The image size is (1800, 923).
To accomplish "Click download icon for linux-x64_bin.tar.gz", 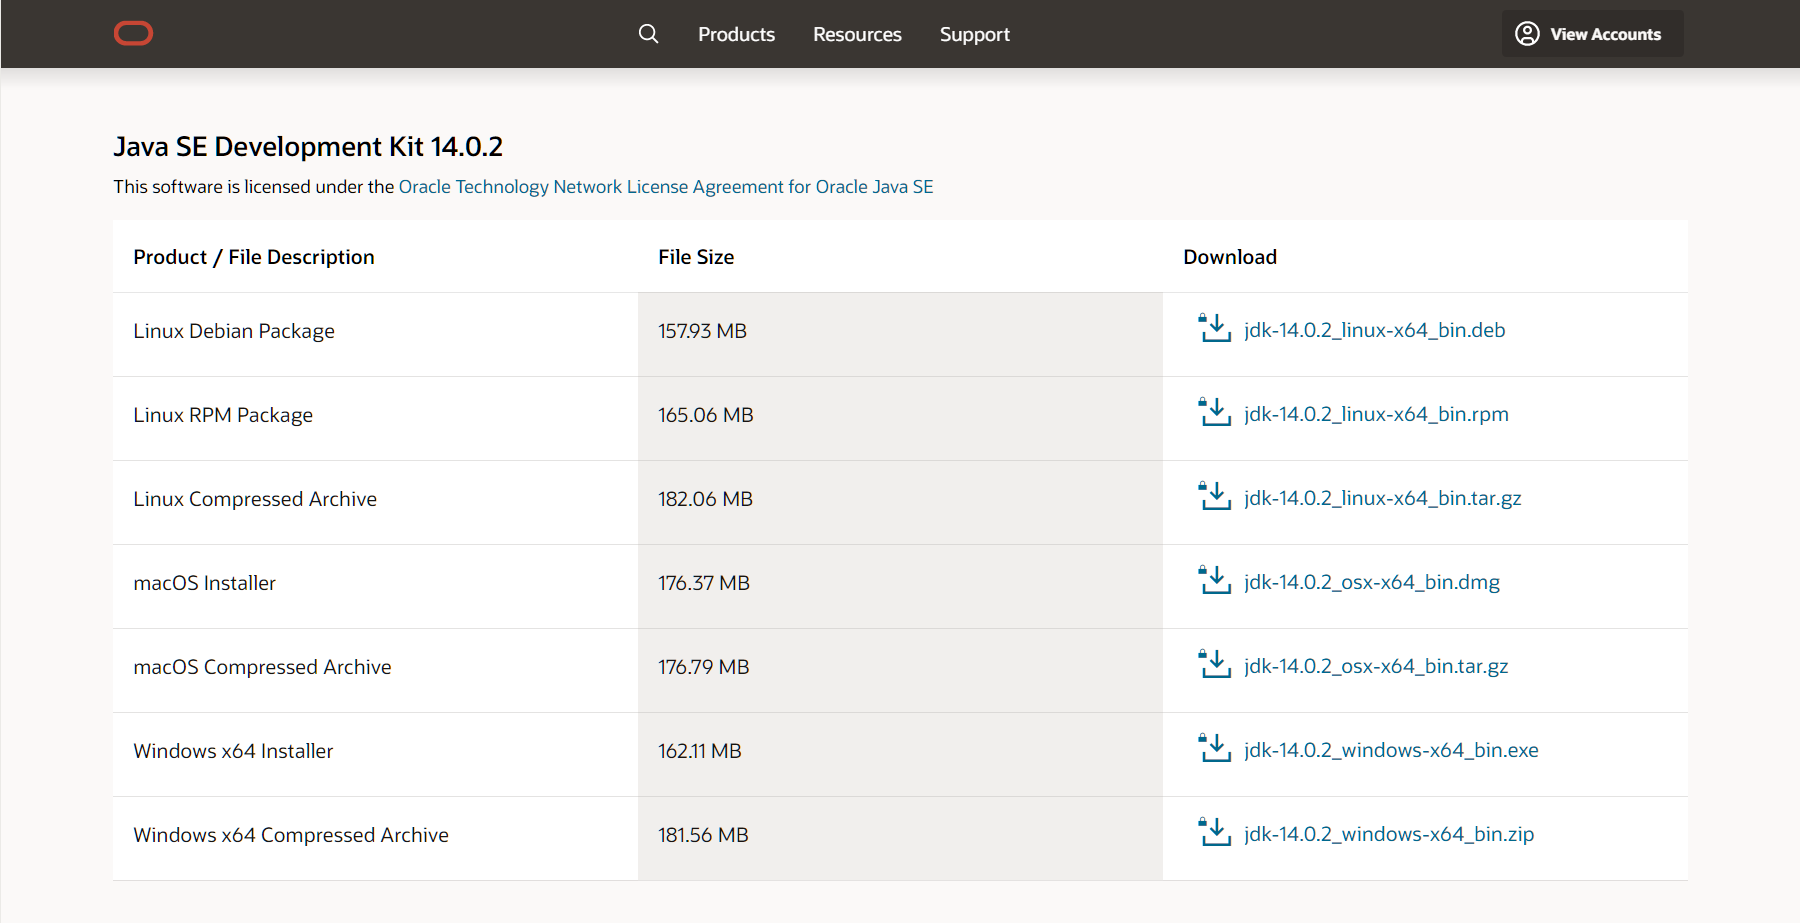I will click(1215, 496).
